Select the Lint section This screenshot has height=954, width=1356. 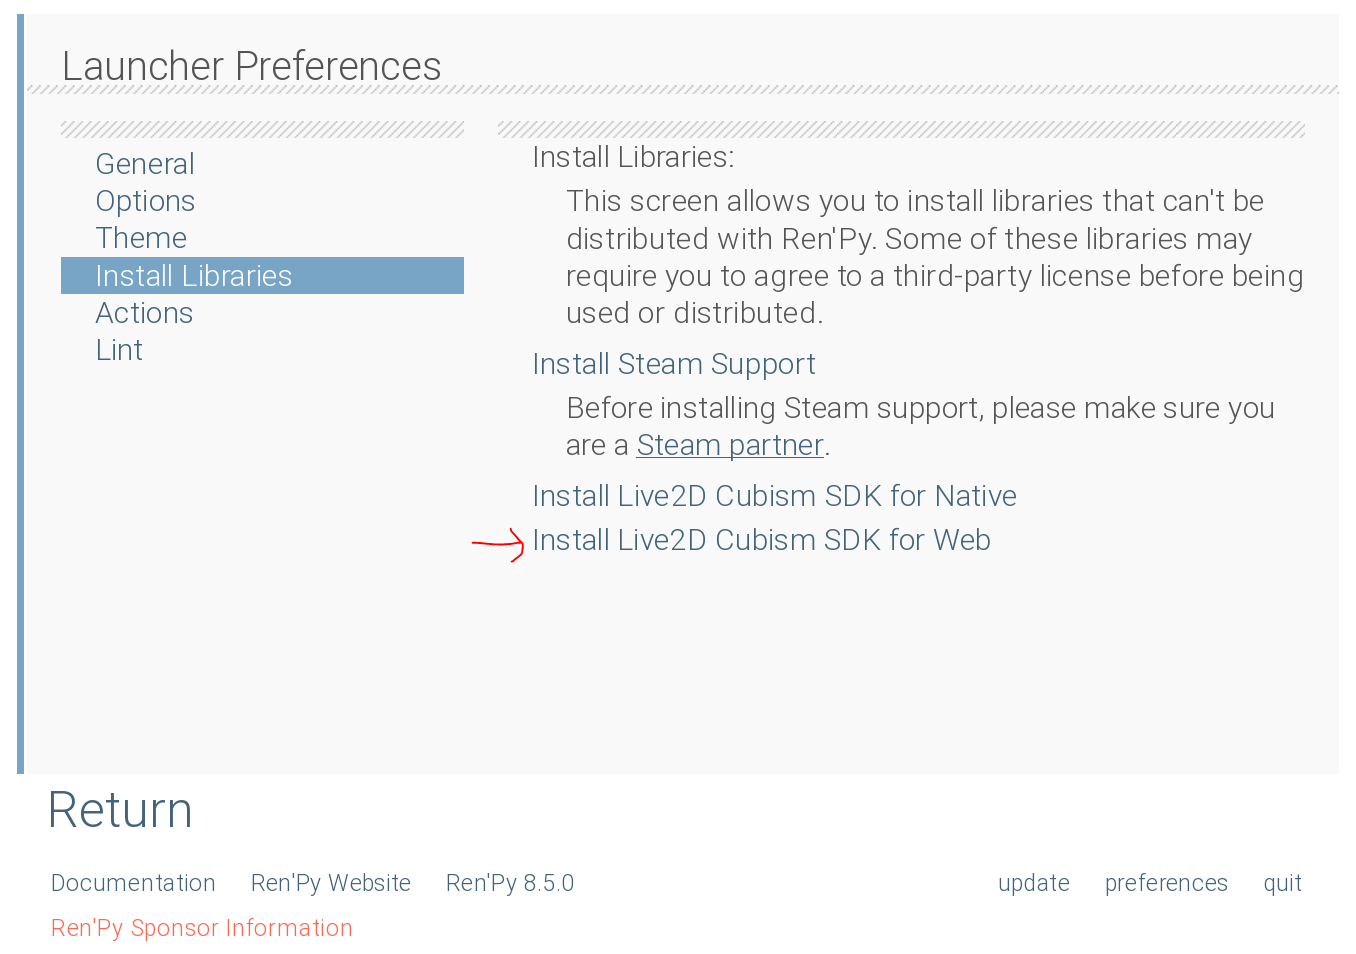pyautogui.click(x=119, y=349)
